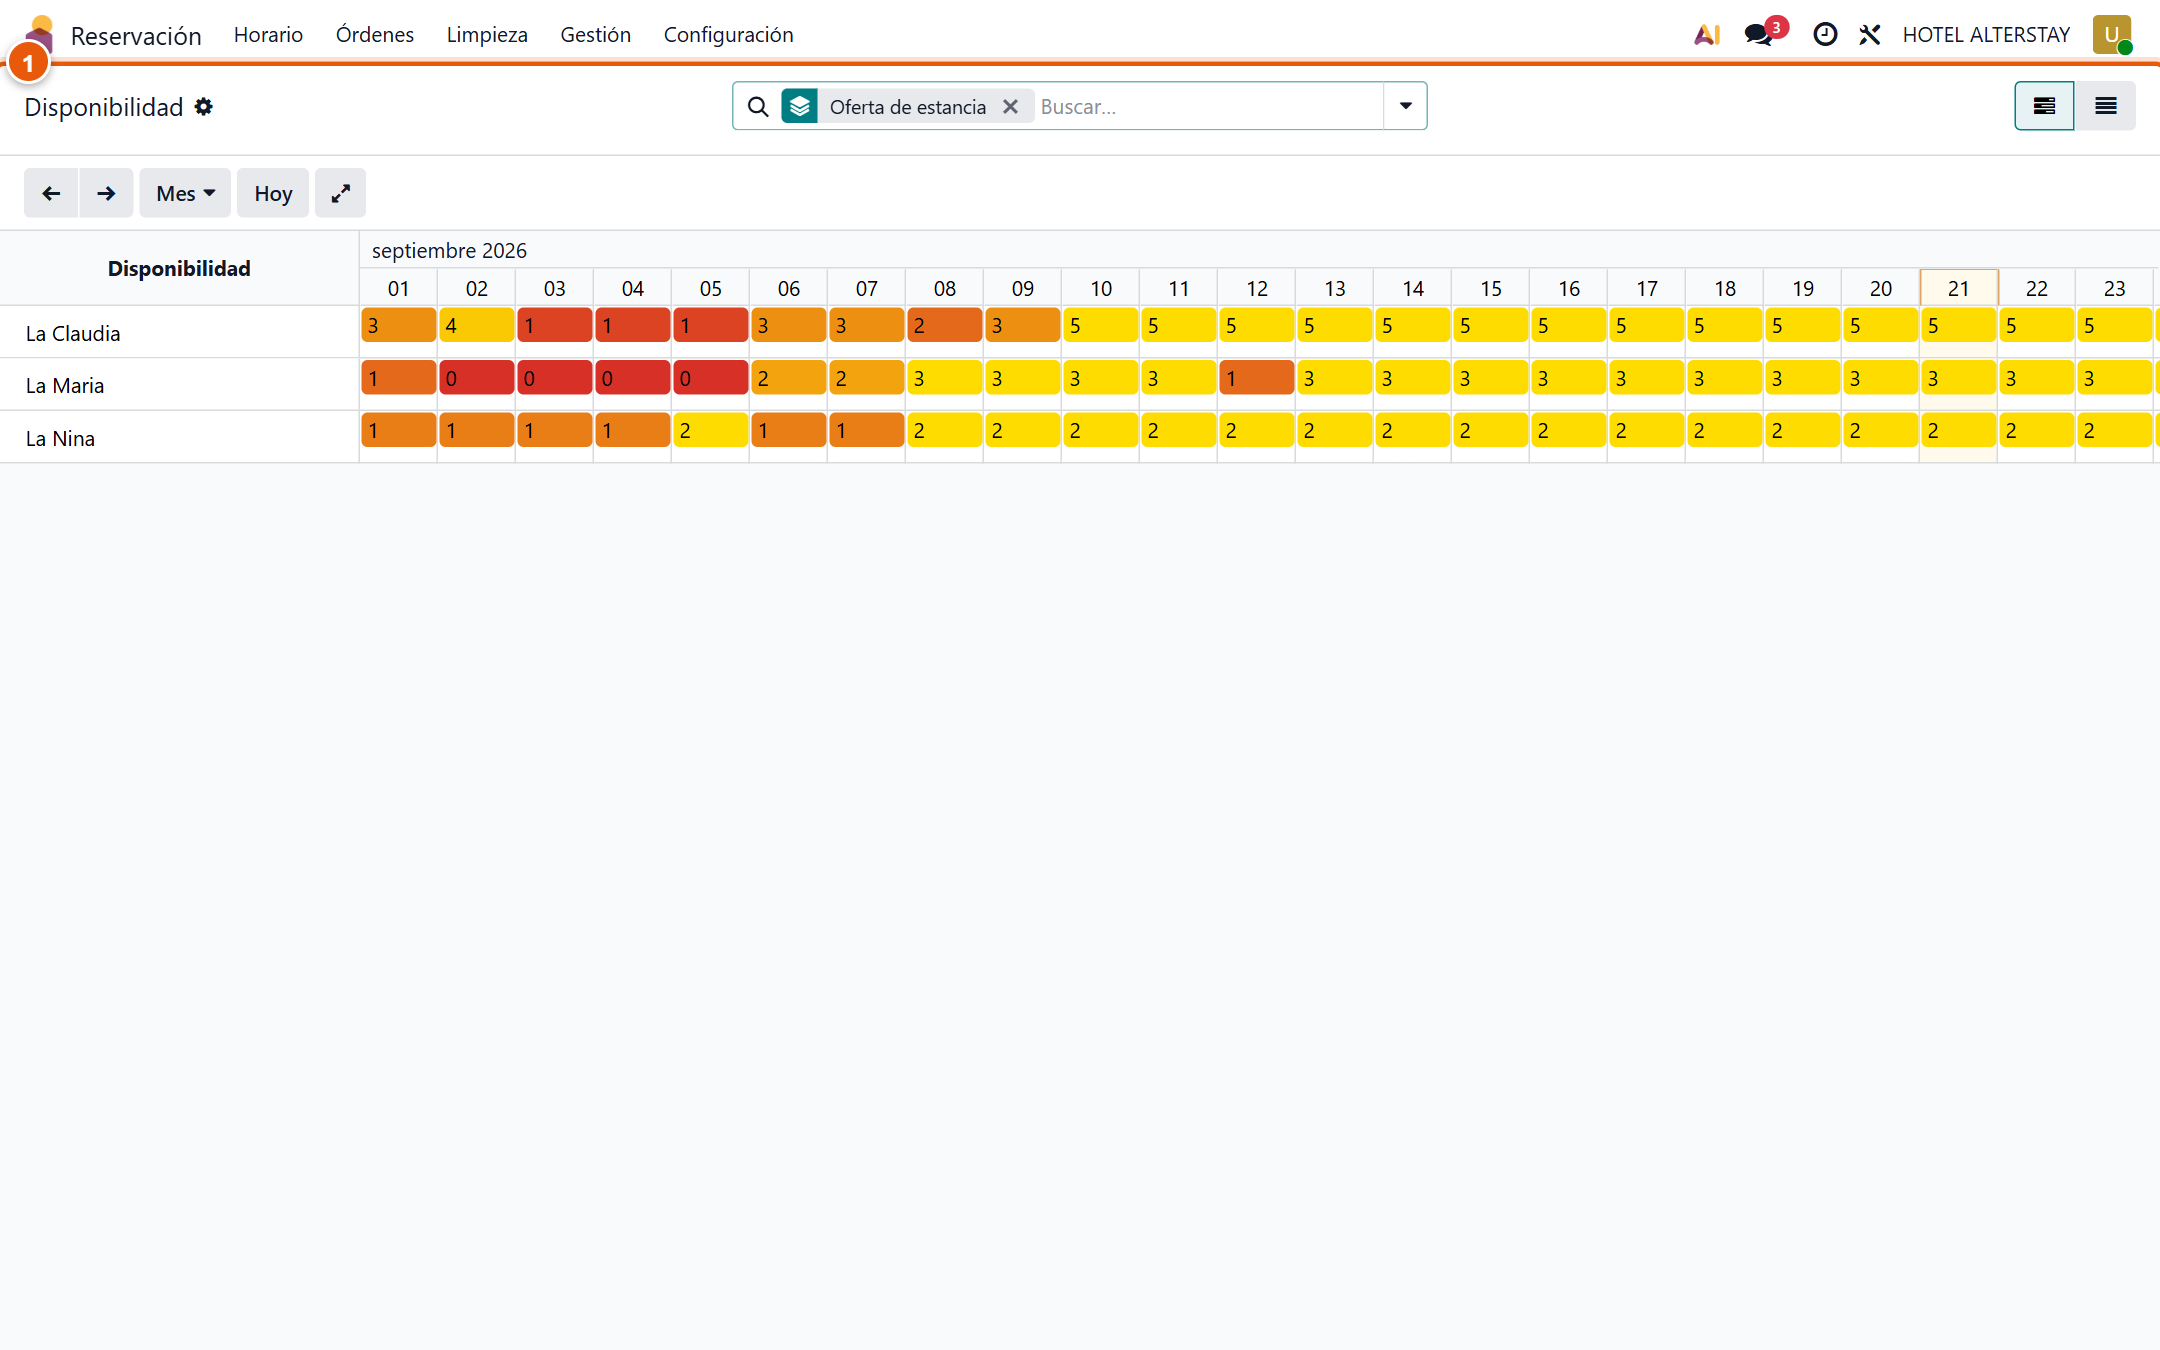Screen dimensions: 2160x1350
Task: Remove the Oferta de estancia filter
Action: 1010,107
